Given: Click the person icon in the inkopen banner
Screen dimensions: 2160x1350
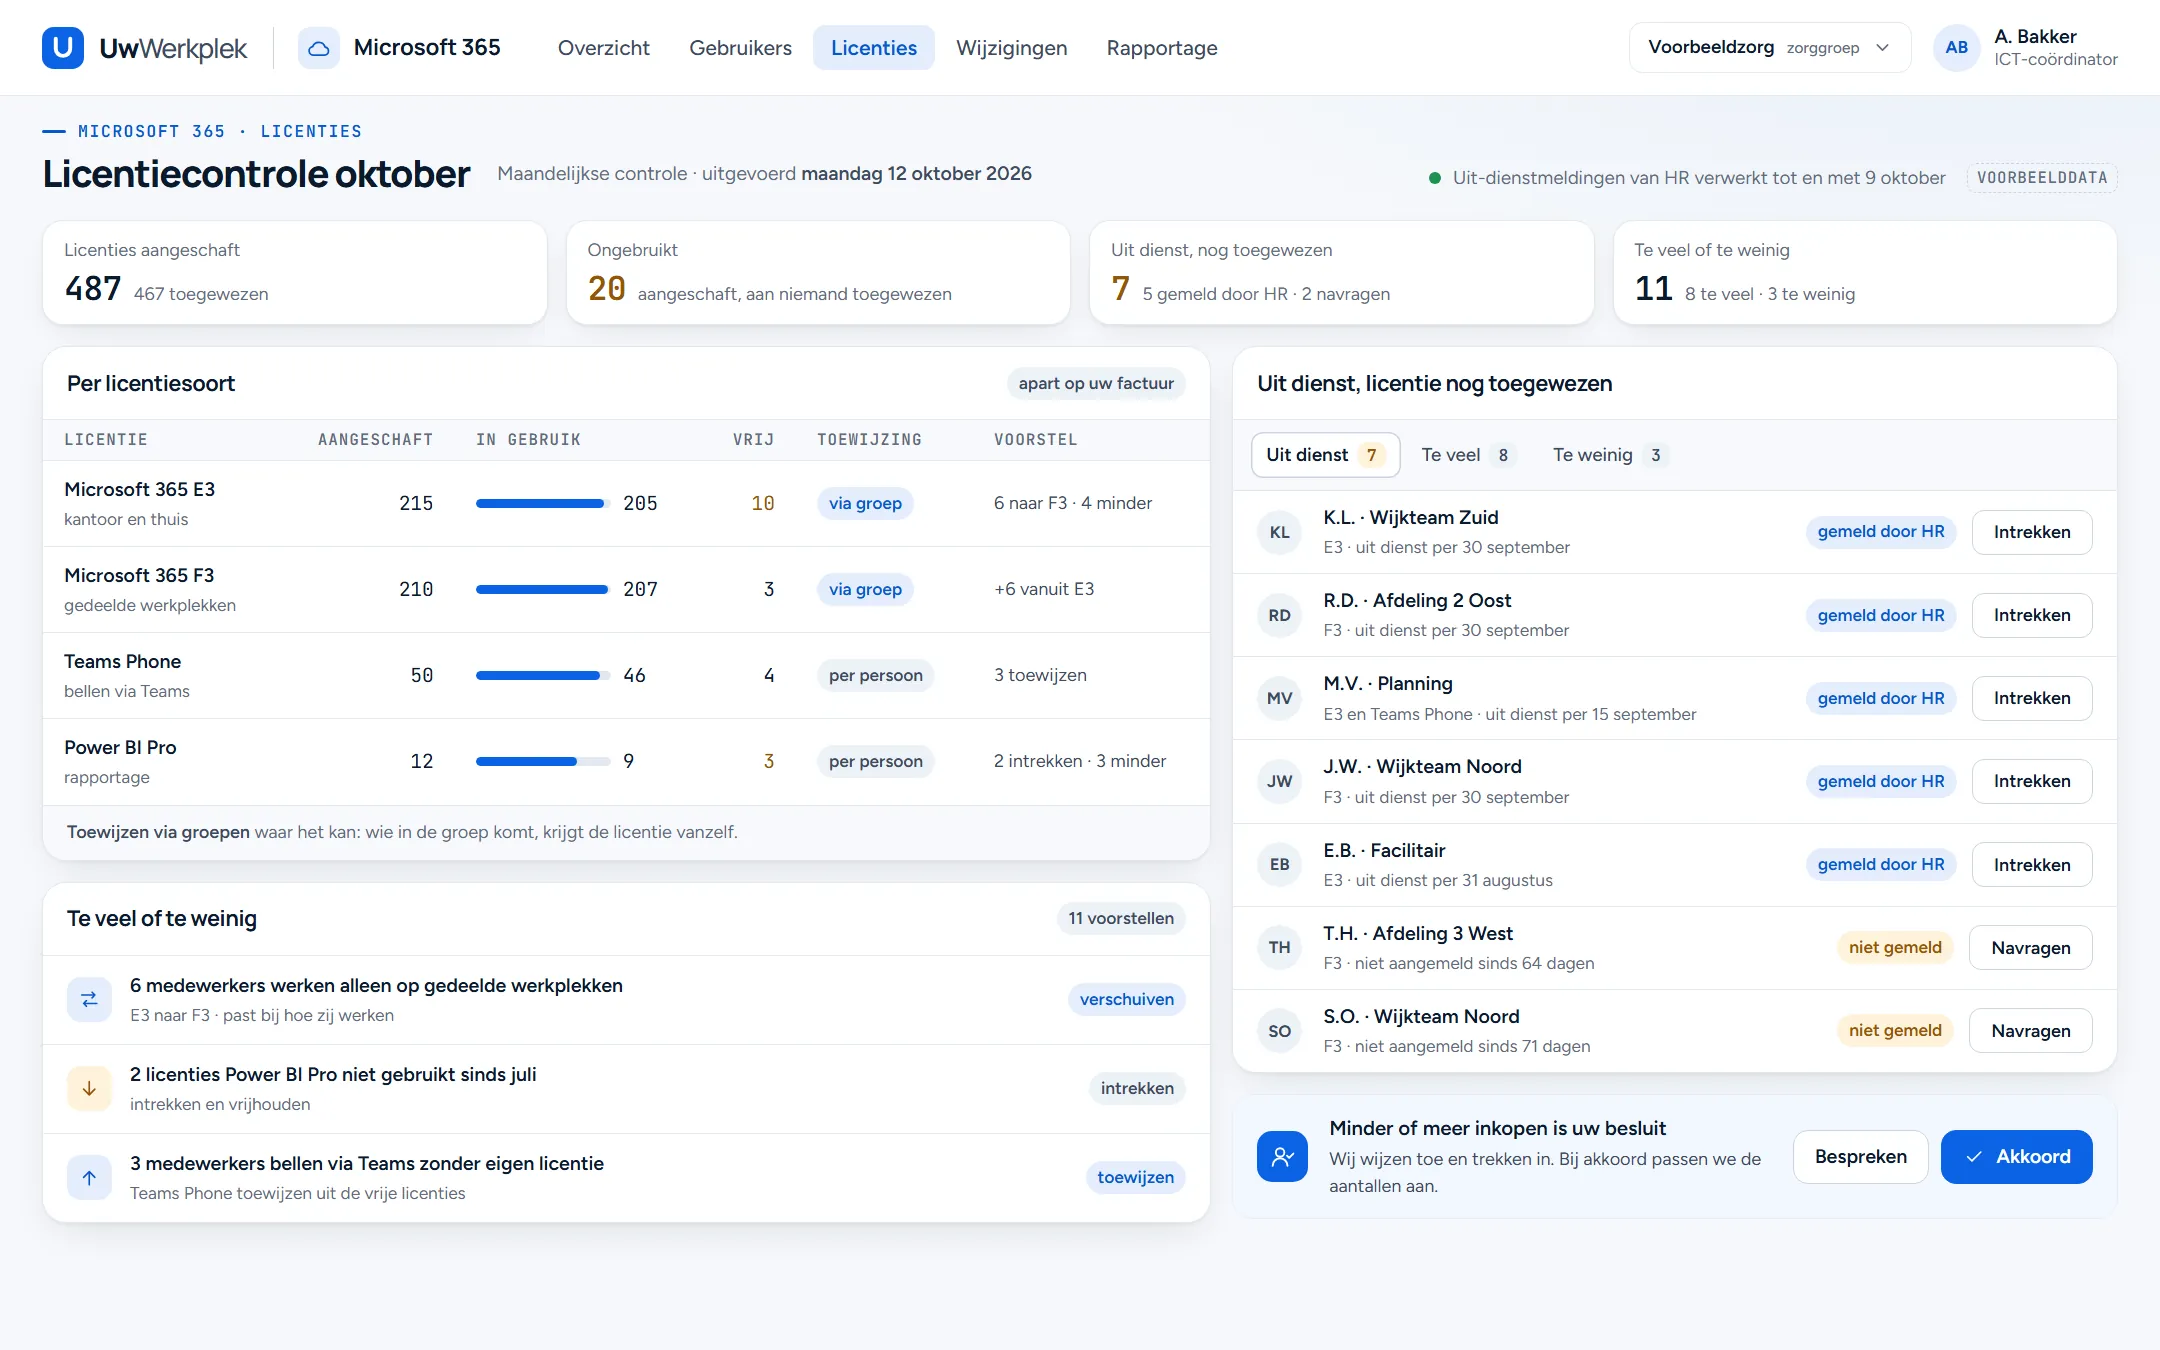Looking at the screenshot, I should 1282,1156.
